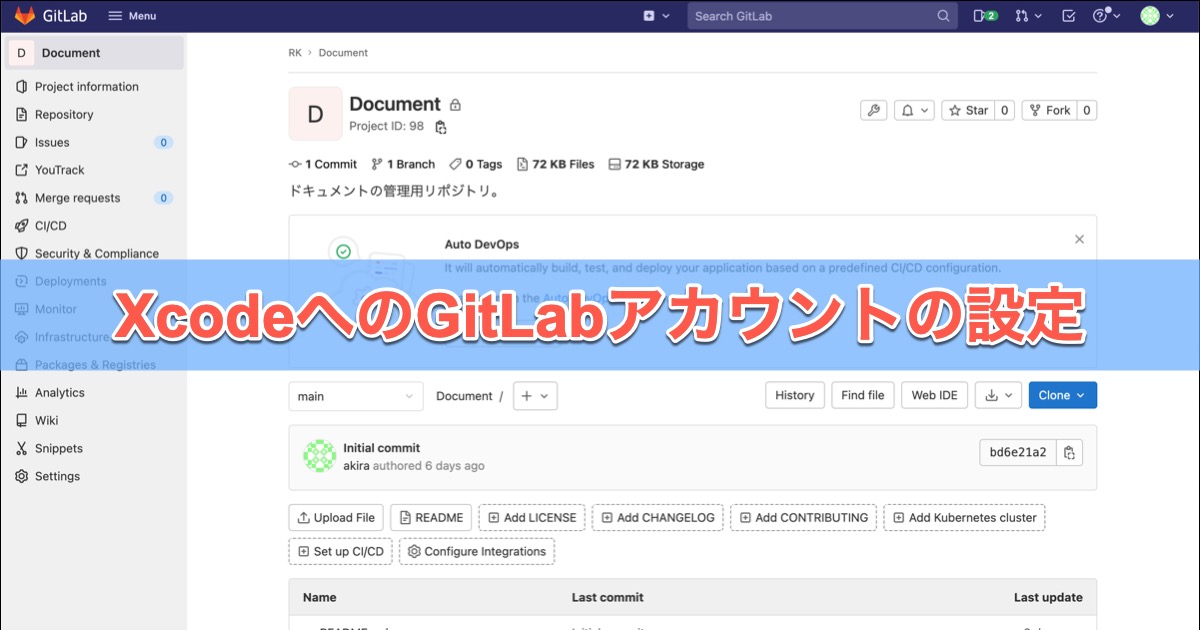The height and width of the screenshot is (630, 1200).
Task: Open the 72 KB Files link
Action: pos(555,164)
